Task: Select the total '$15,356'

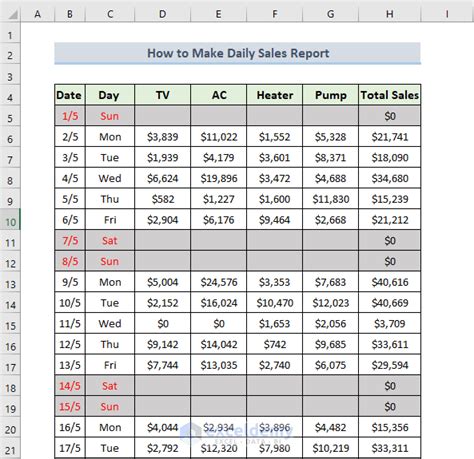Action: [390, 427]
